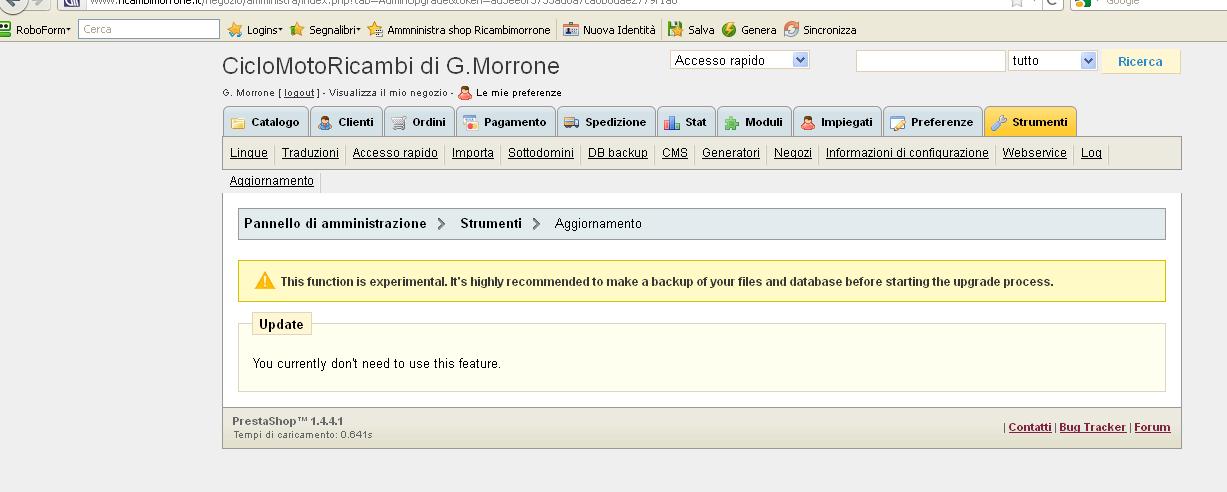This screenshot has width=1227, height=492.
Task: Open the Impiegati tab
Action: tap(837, 122)
